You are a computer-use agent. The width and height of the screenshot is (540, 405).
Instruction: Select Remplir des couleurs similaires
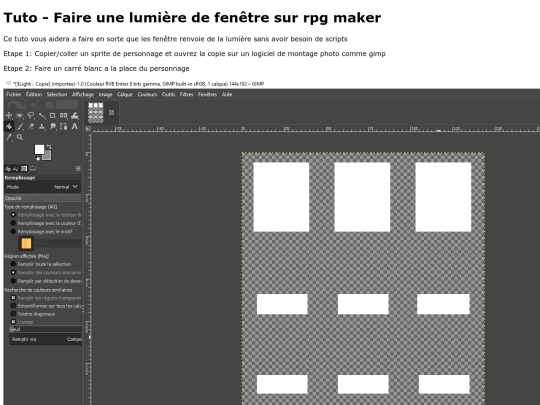click(x=47, y=272)
